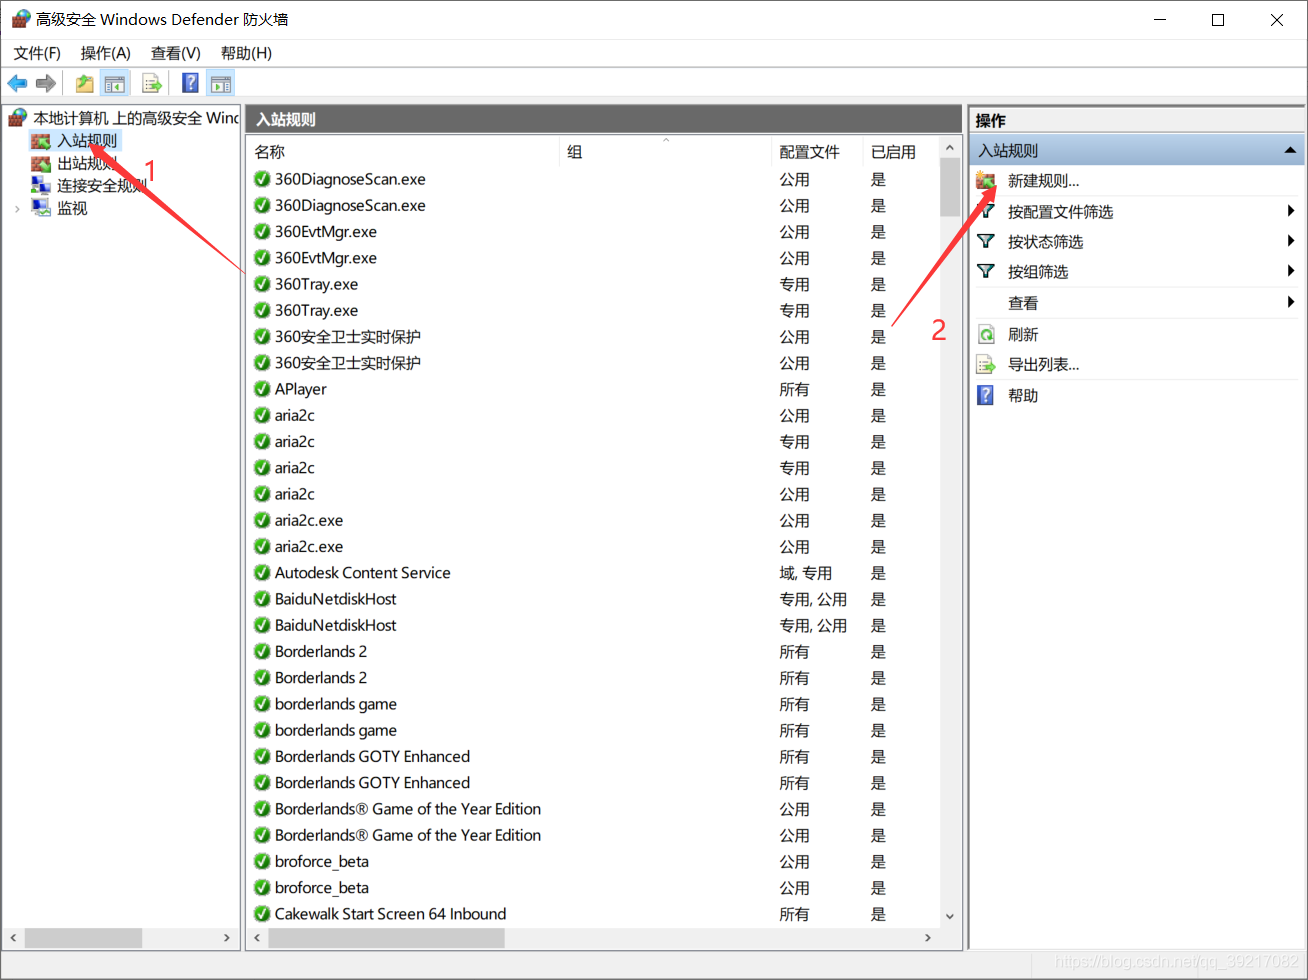Viewport: 1308px width, 980px height.
Task: Select the 入站规则 icon in the tree
Action: [41, 141]
